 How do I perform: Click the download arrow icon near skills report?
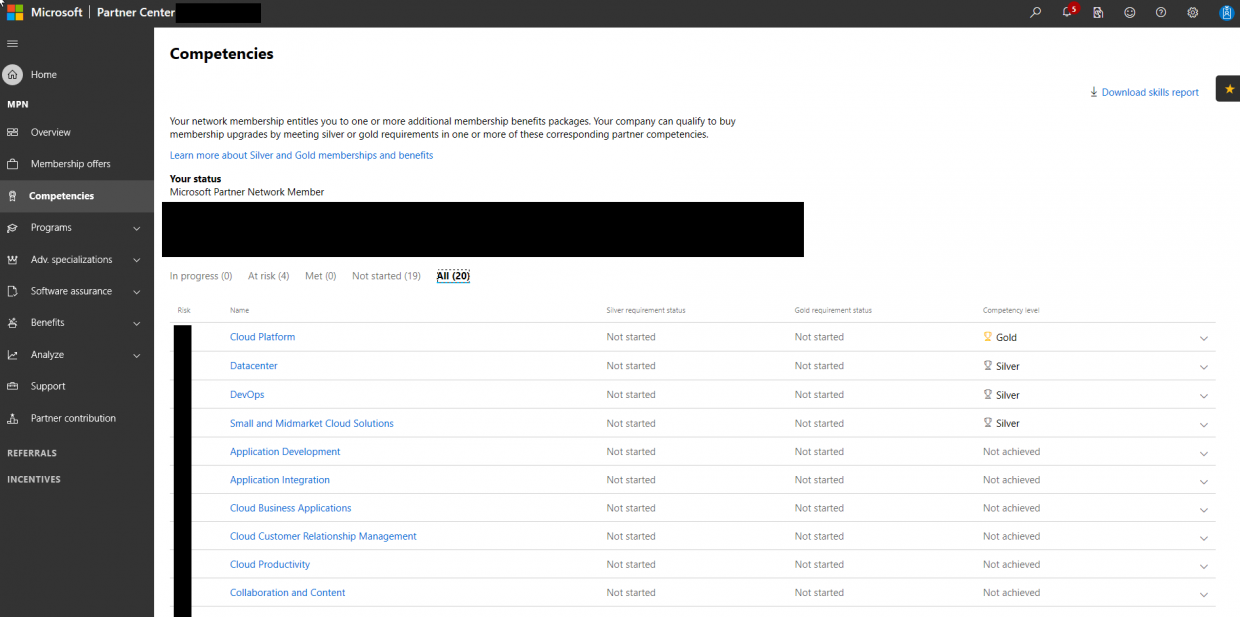tap(1094, 92)
